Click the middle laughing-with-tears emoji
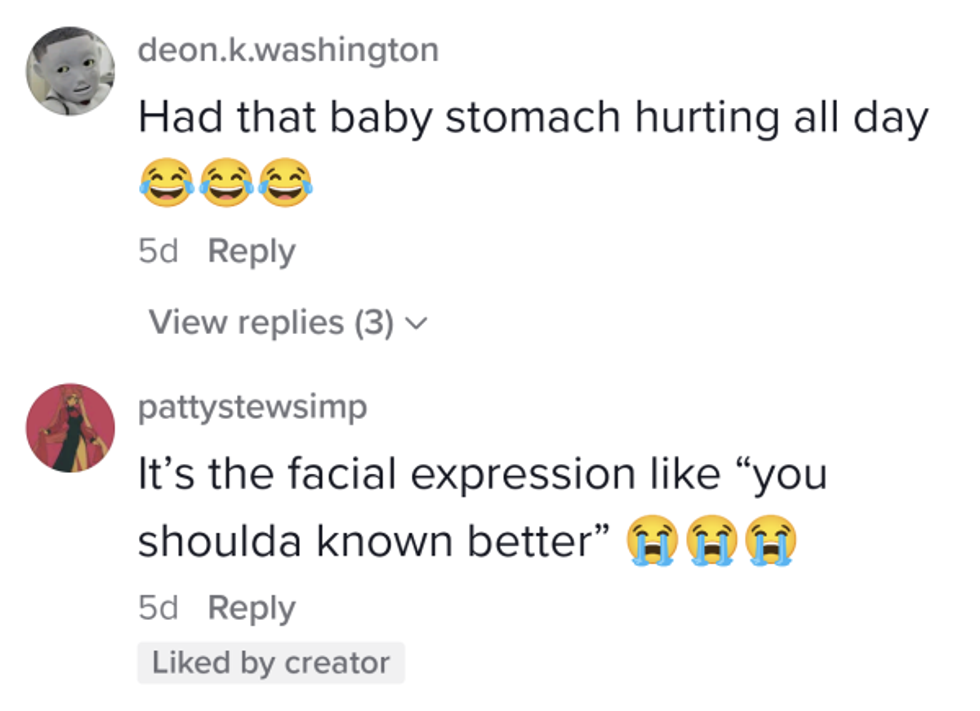The image size is (980, 711). point(226,185)
